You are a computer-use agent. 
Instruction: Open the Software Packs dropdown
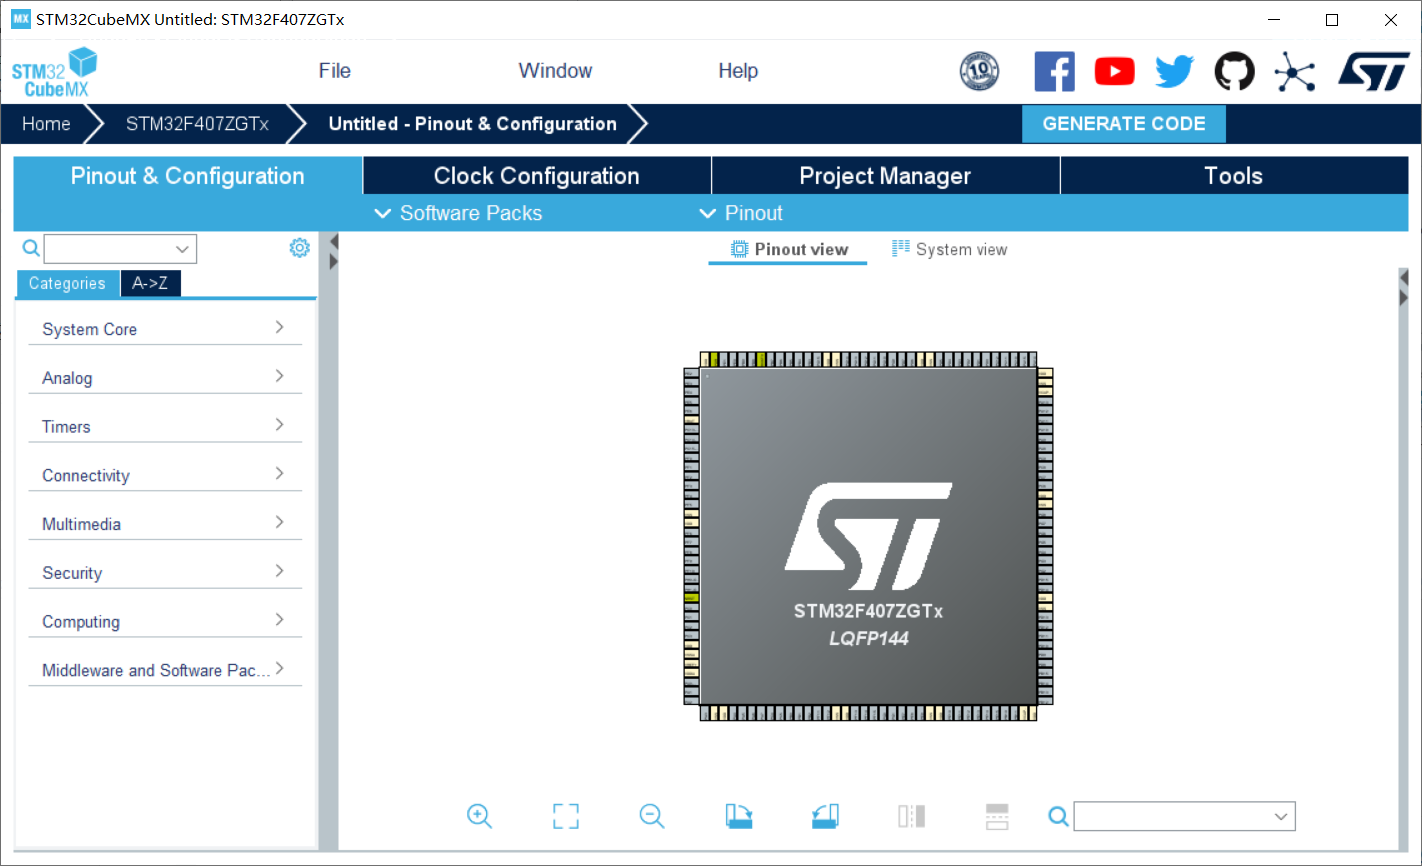click(x=459, y=213)
